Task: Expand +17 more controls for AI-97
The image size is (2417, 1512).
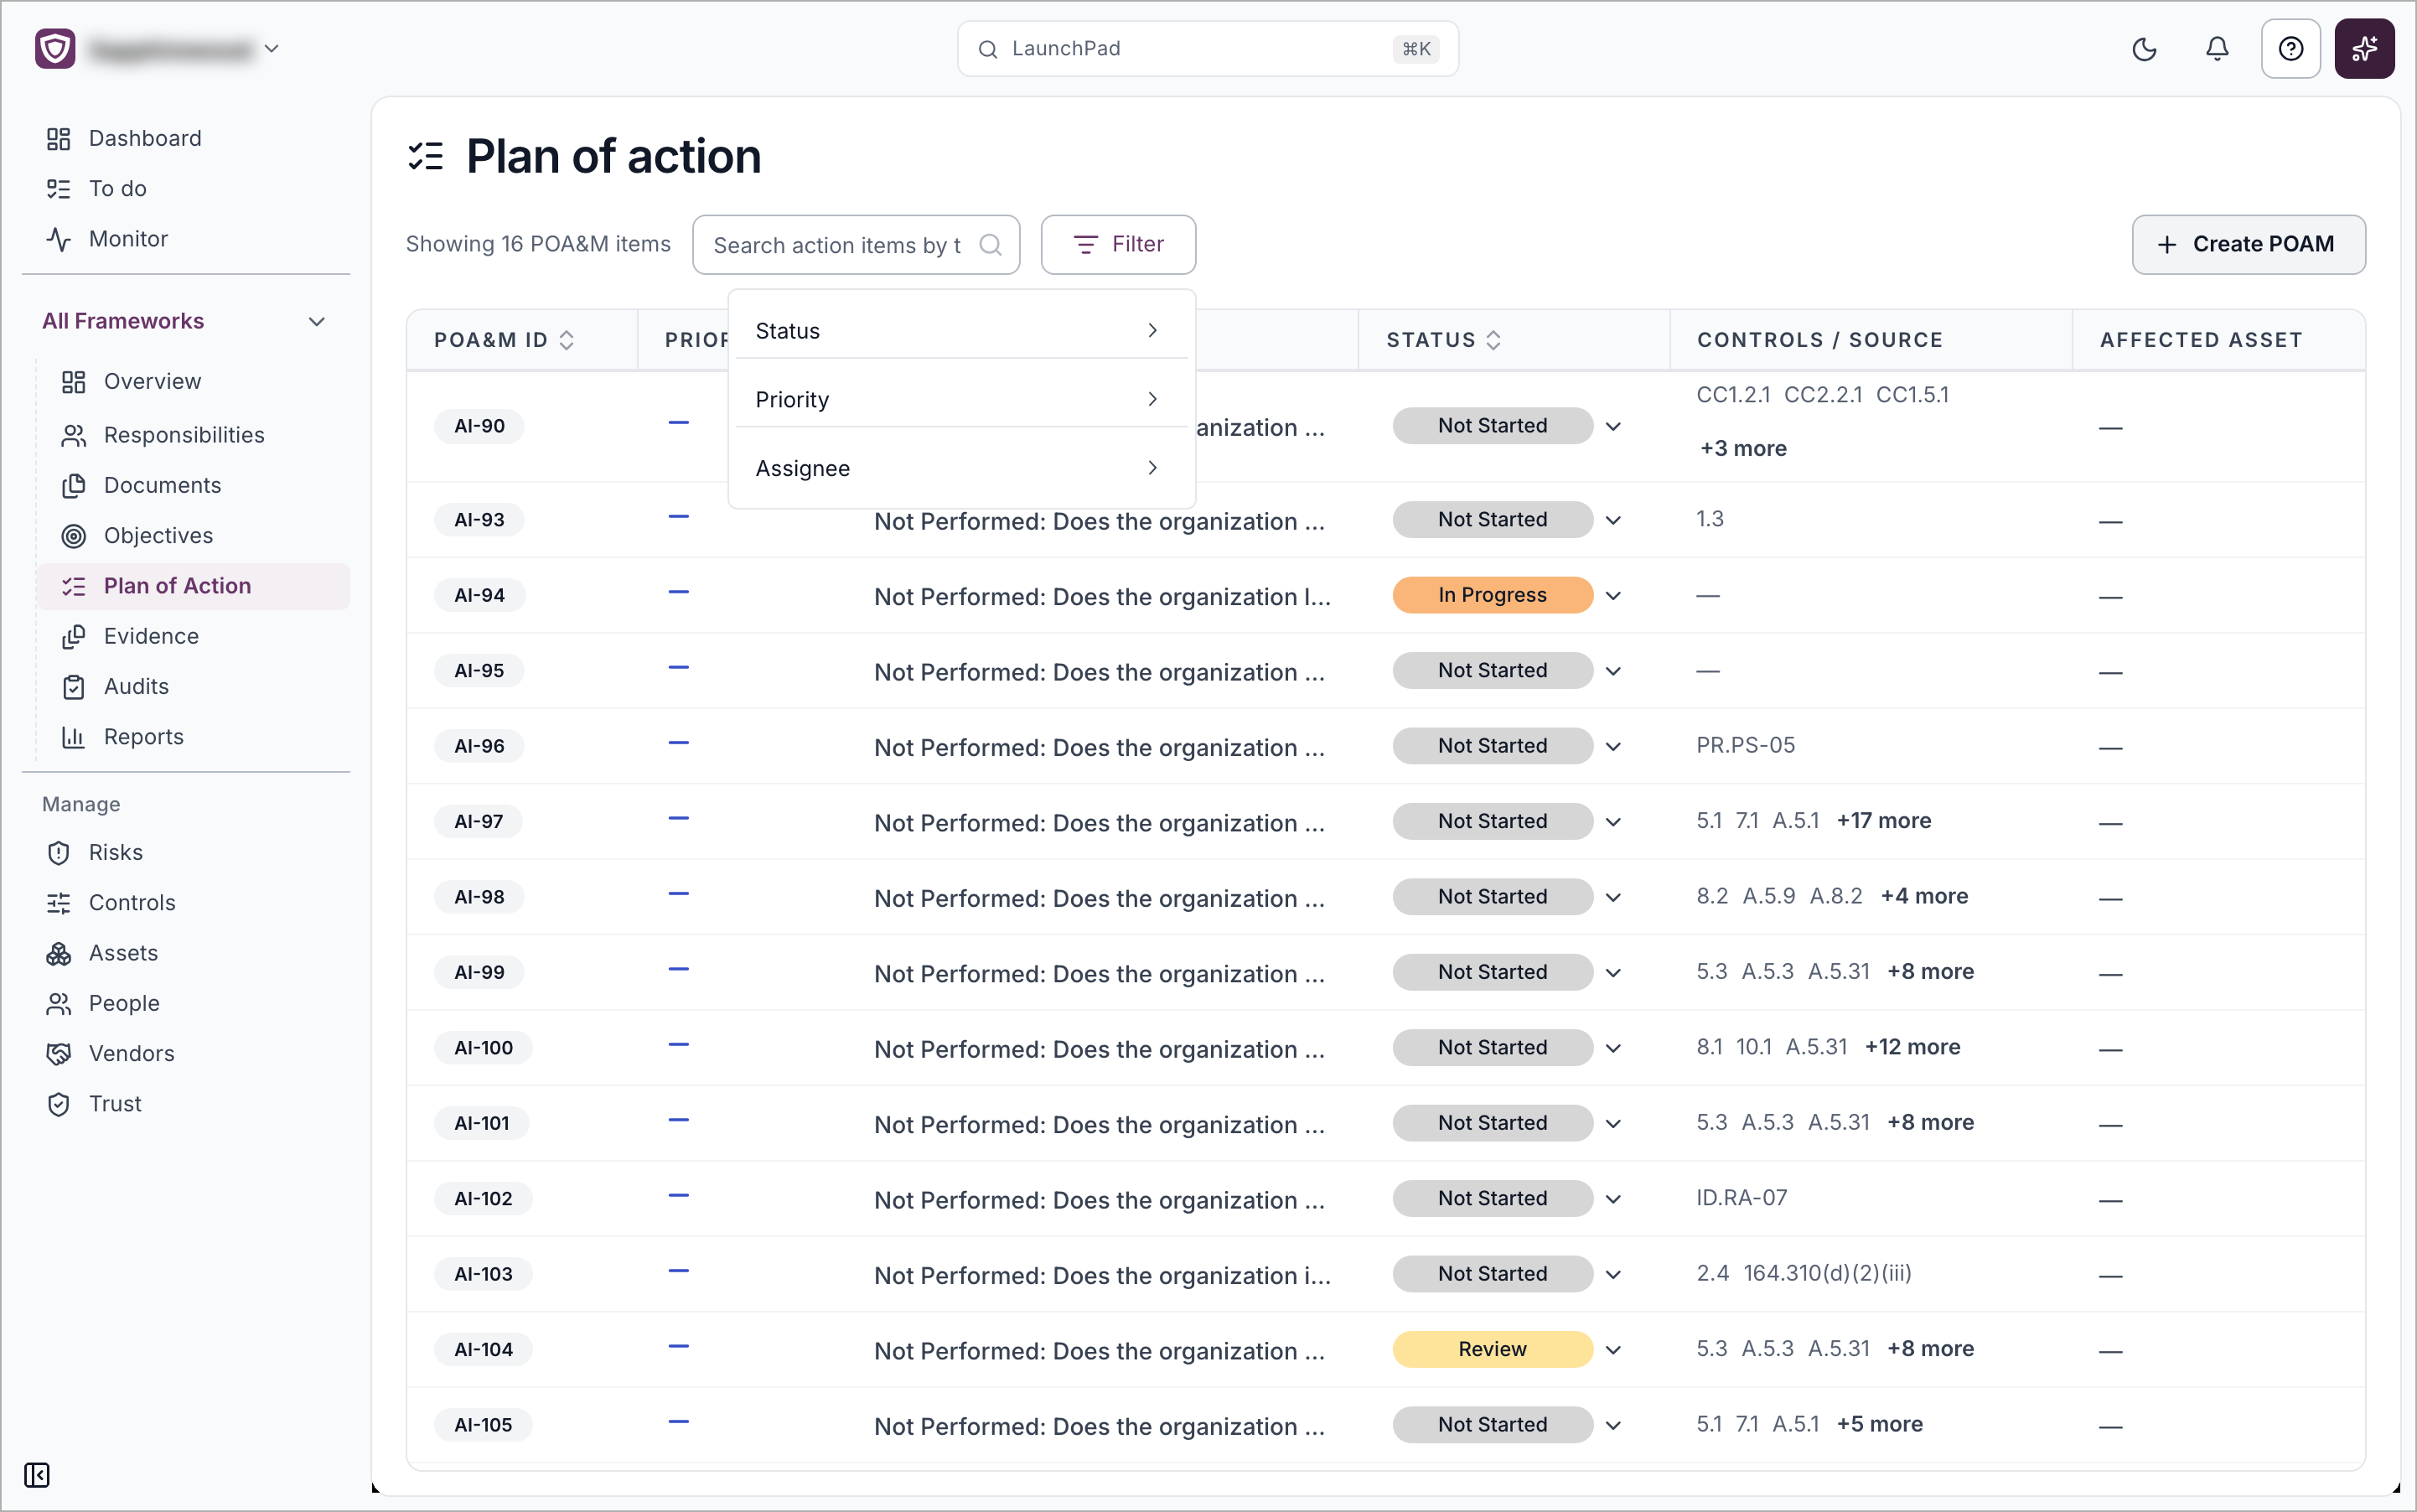Action: point(1884,821)
